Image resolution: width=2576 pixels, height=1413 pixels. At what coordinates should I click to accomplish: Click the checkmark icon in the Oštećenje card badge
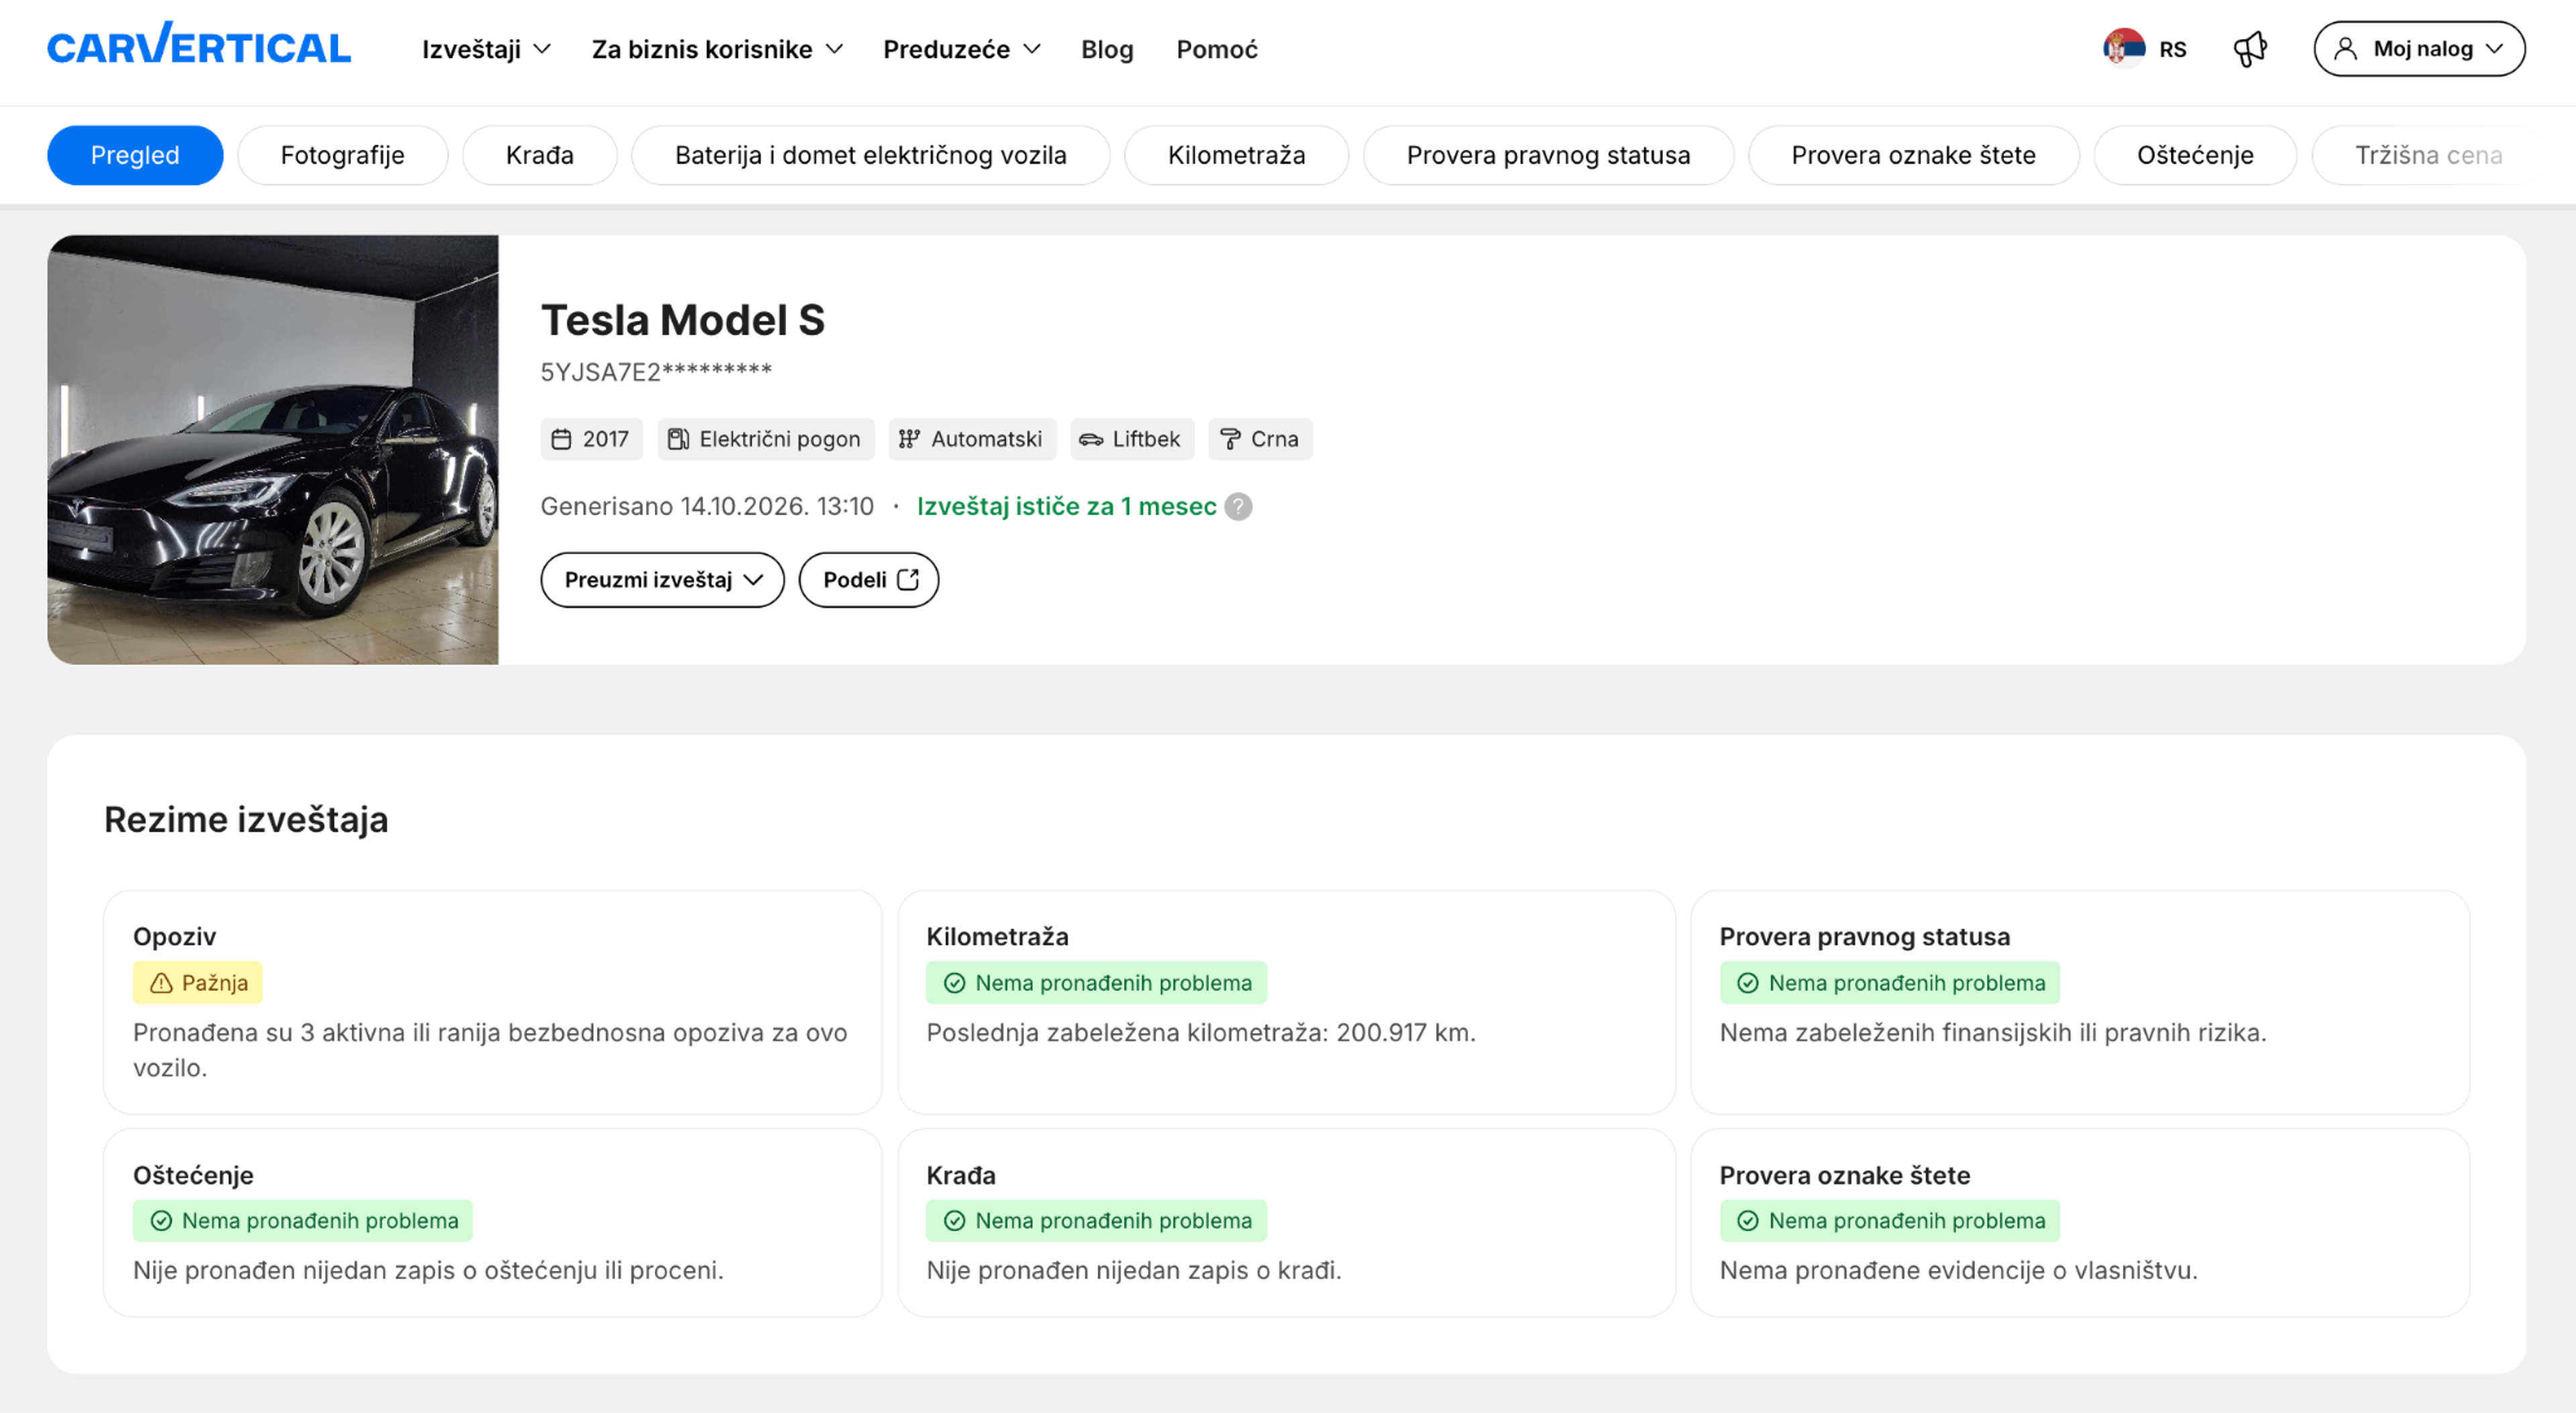point(161,1221)
